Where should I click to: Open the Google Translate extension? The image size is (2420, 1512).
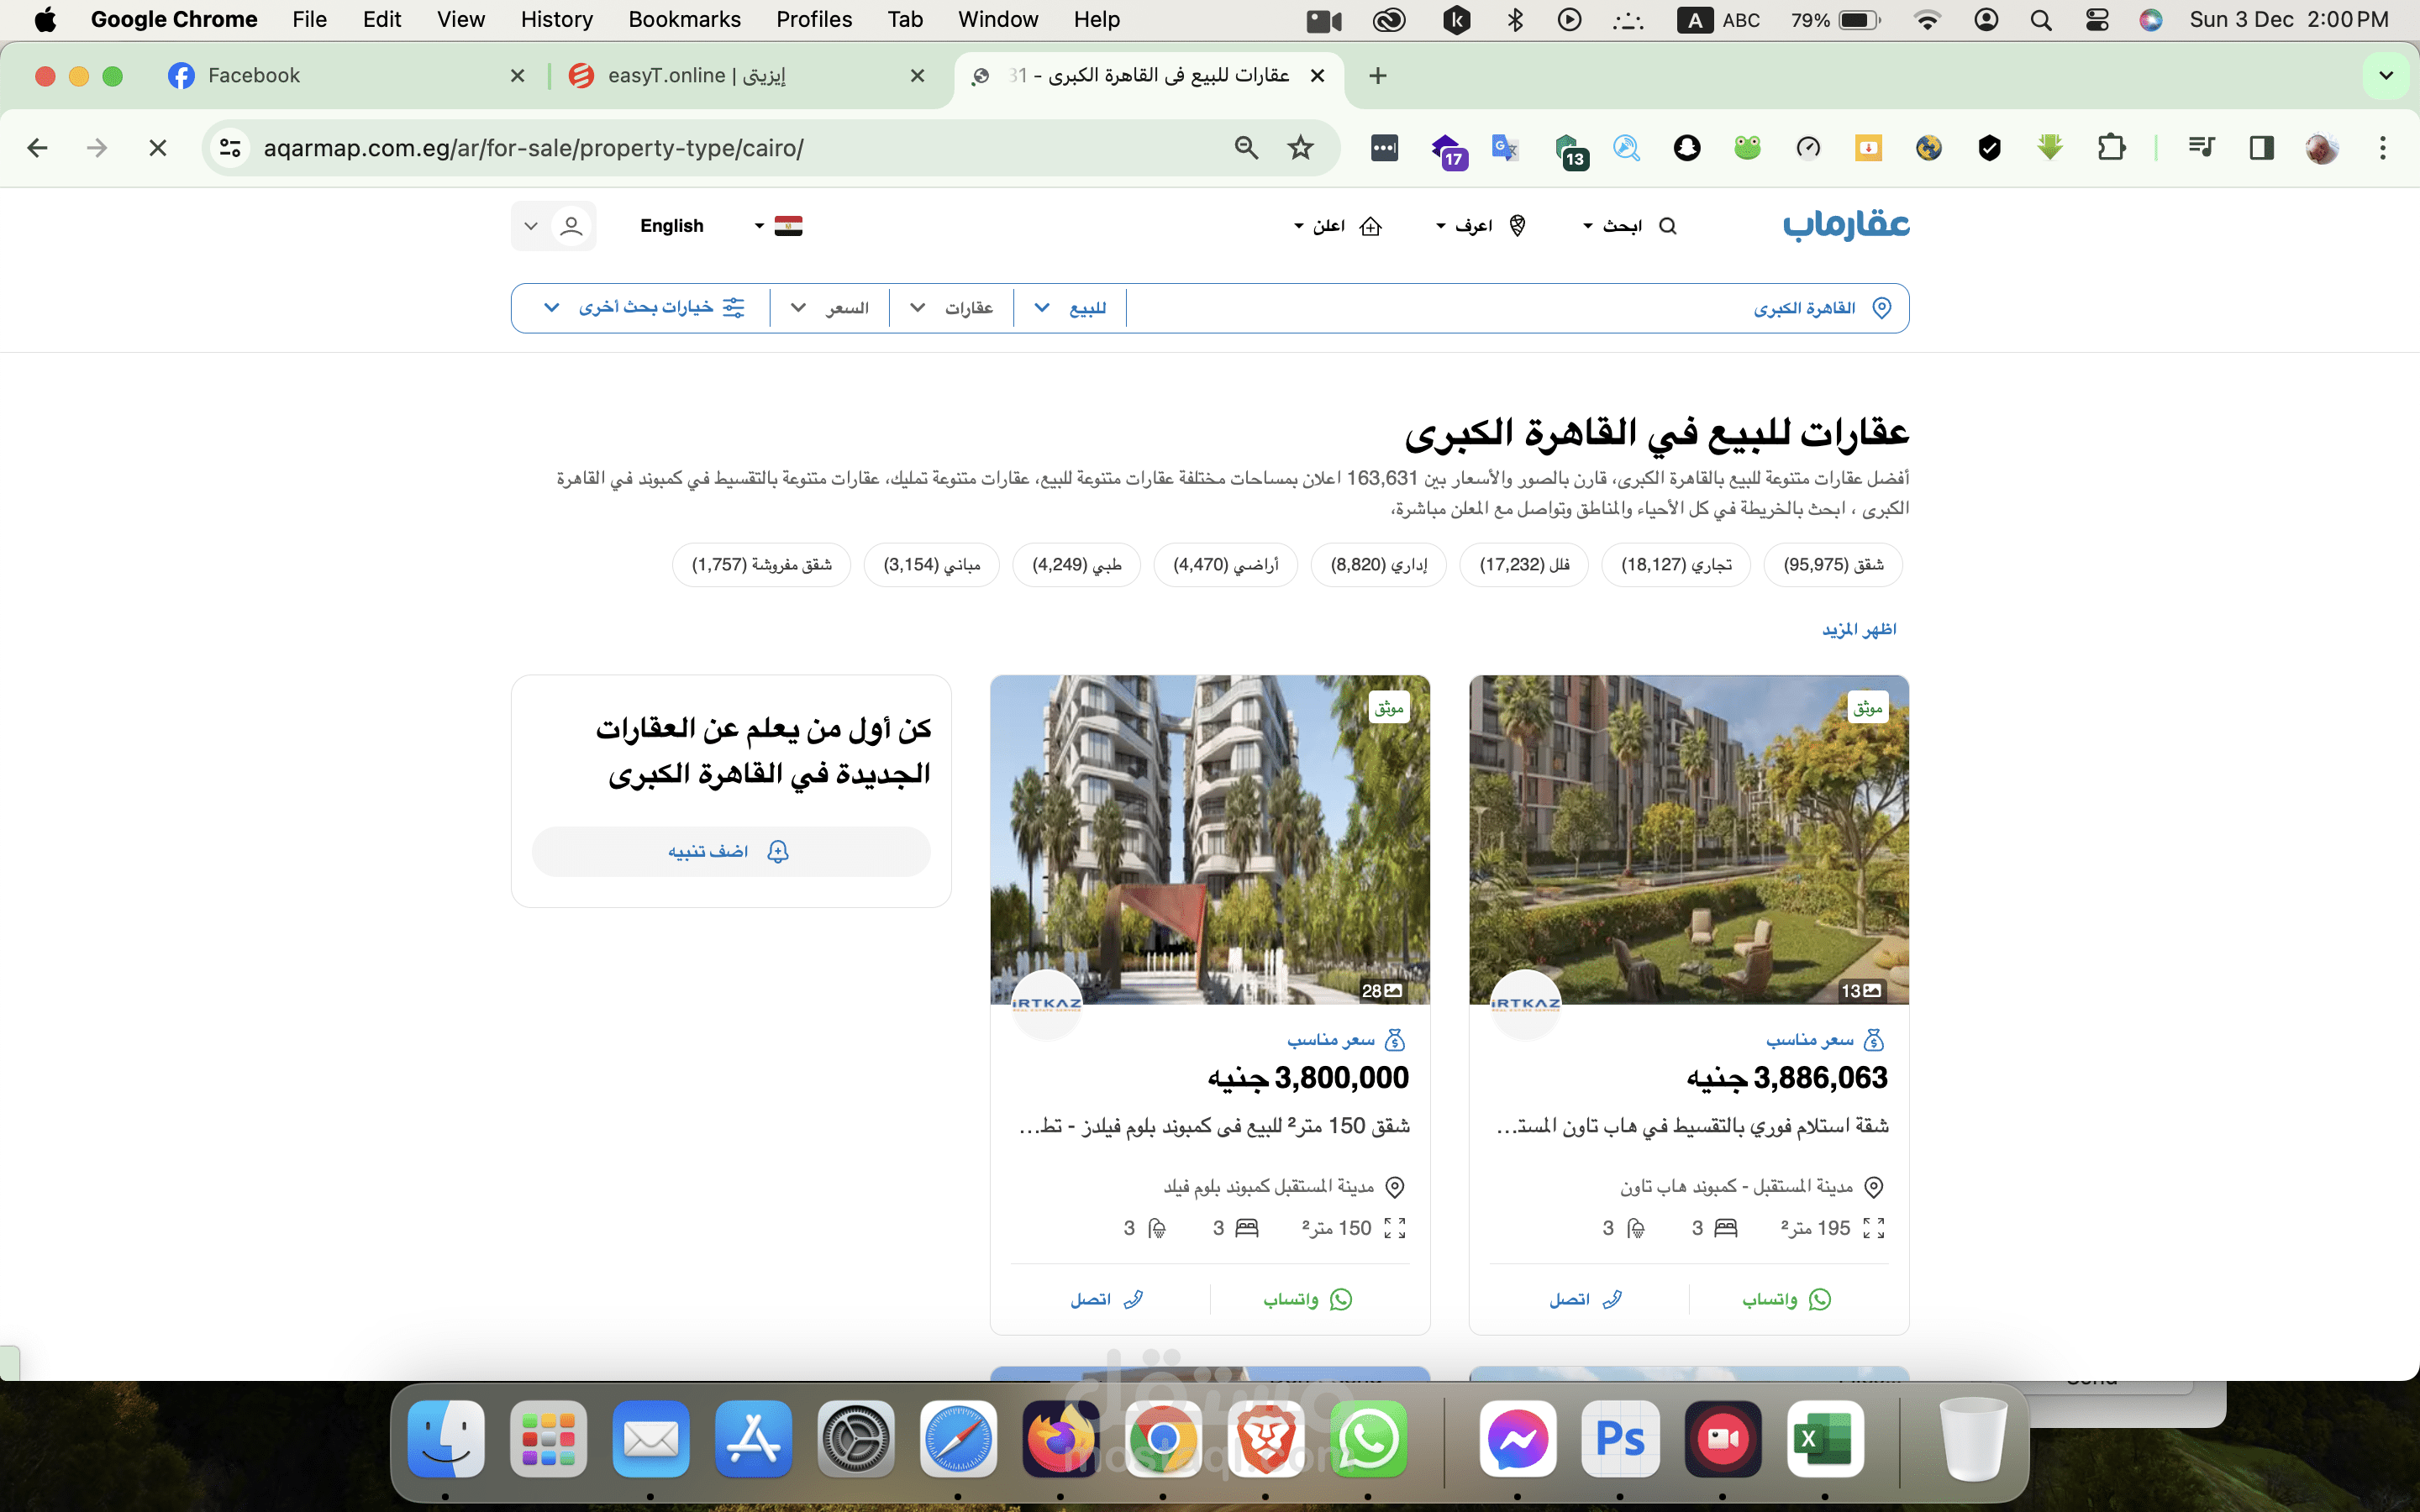(1505, 148)
